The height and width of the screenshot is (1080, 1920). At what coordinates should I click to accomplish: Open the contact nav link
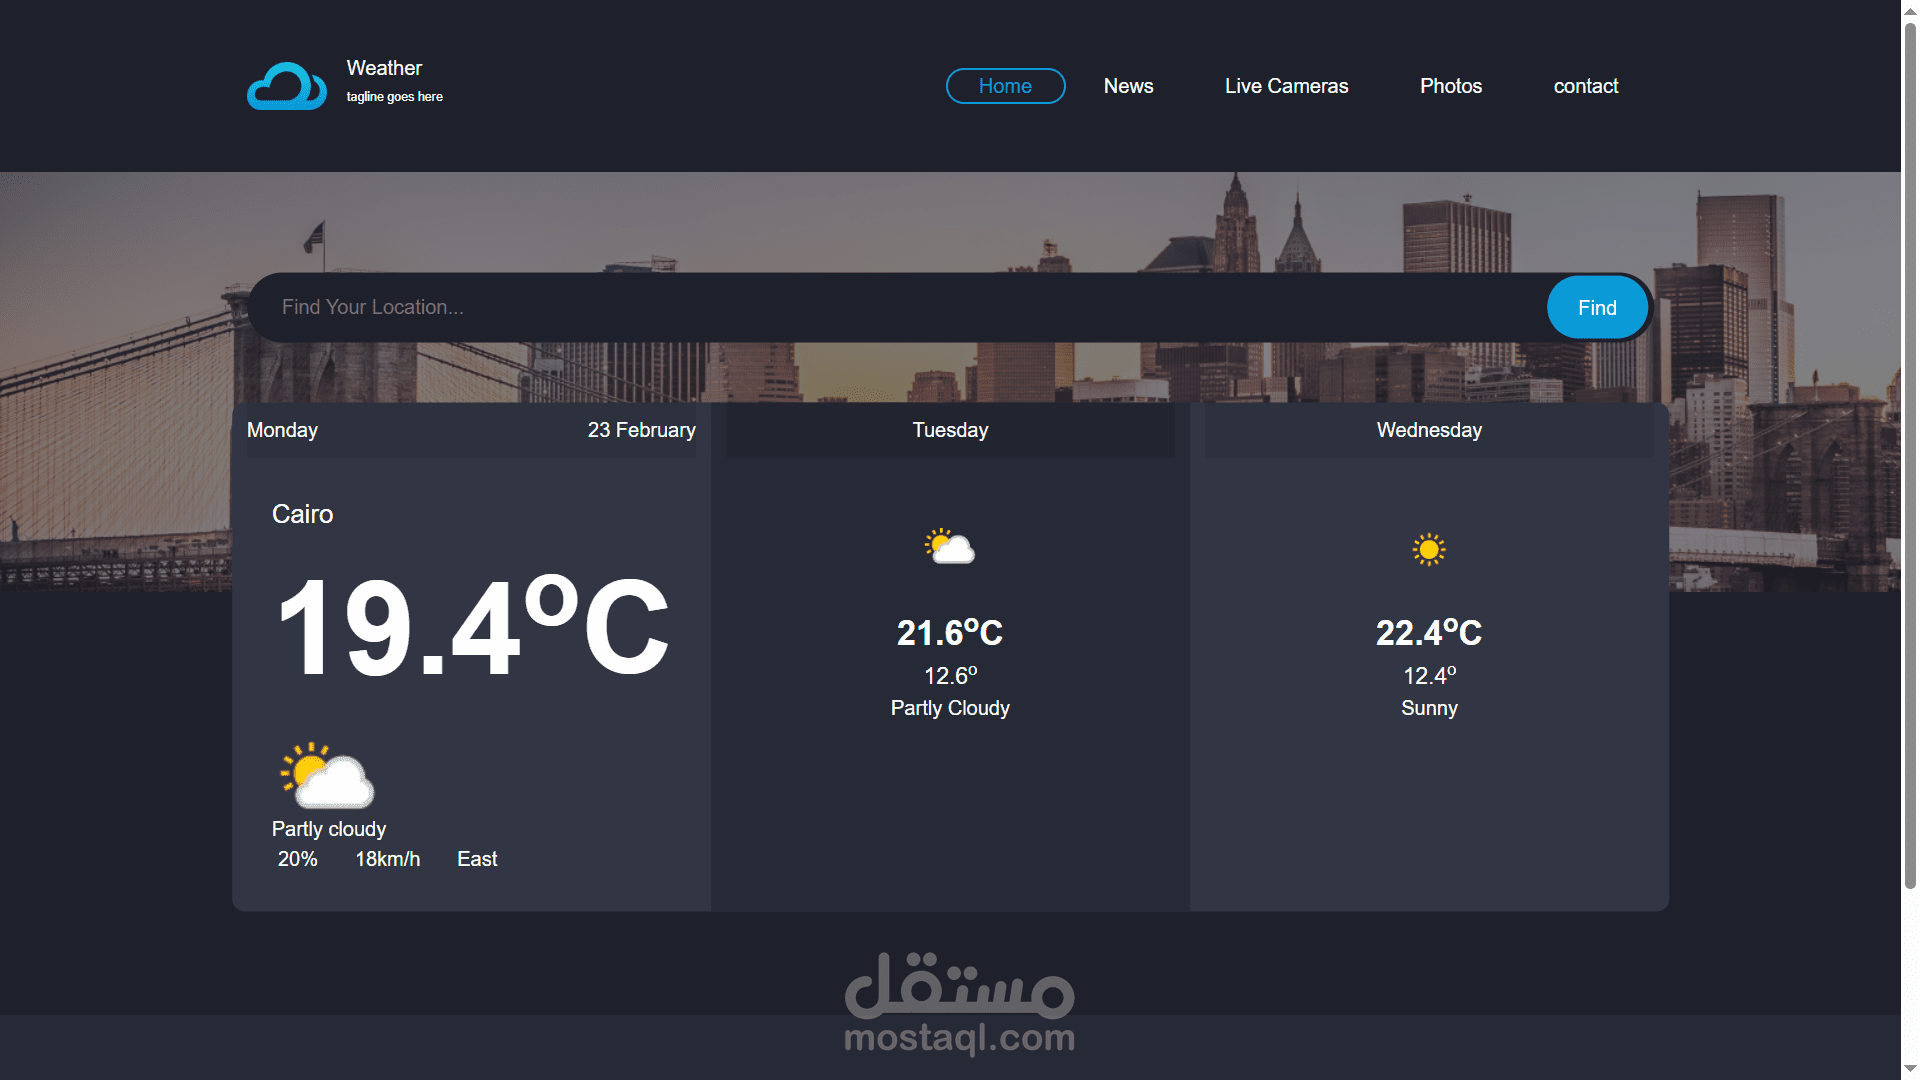[1585, 86]
